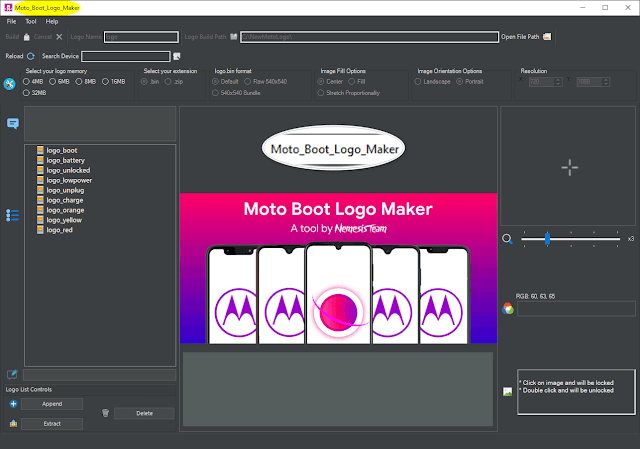
Task: Click the blue list icon in sidebar
Action: click(x=12, y=215)
